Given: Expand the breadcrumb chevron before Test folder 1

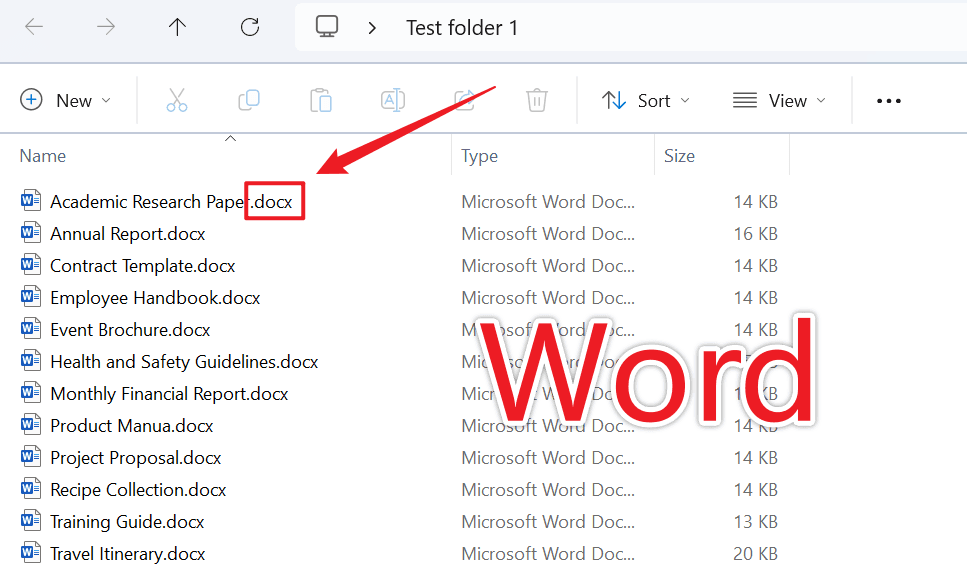Looking at the screenshot, I should pyautogui.click(x=372, y=28).
